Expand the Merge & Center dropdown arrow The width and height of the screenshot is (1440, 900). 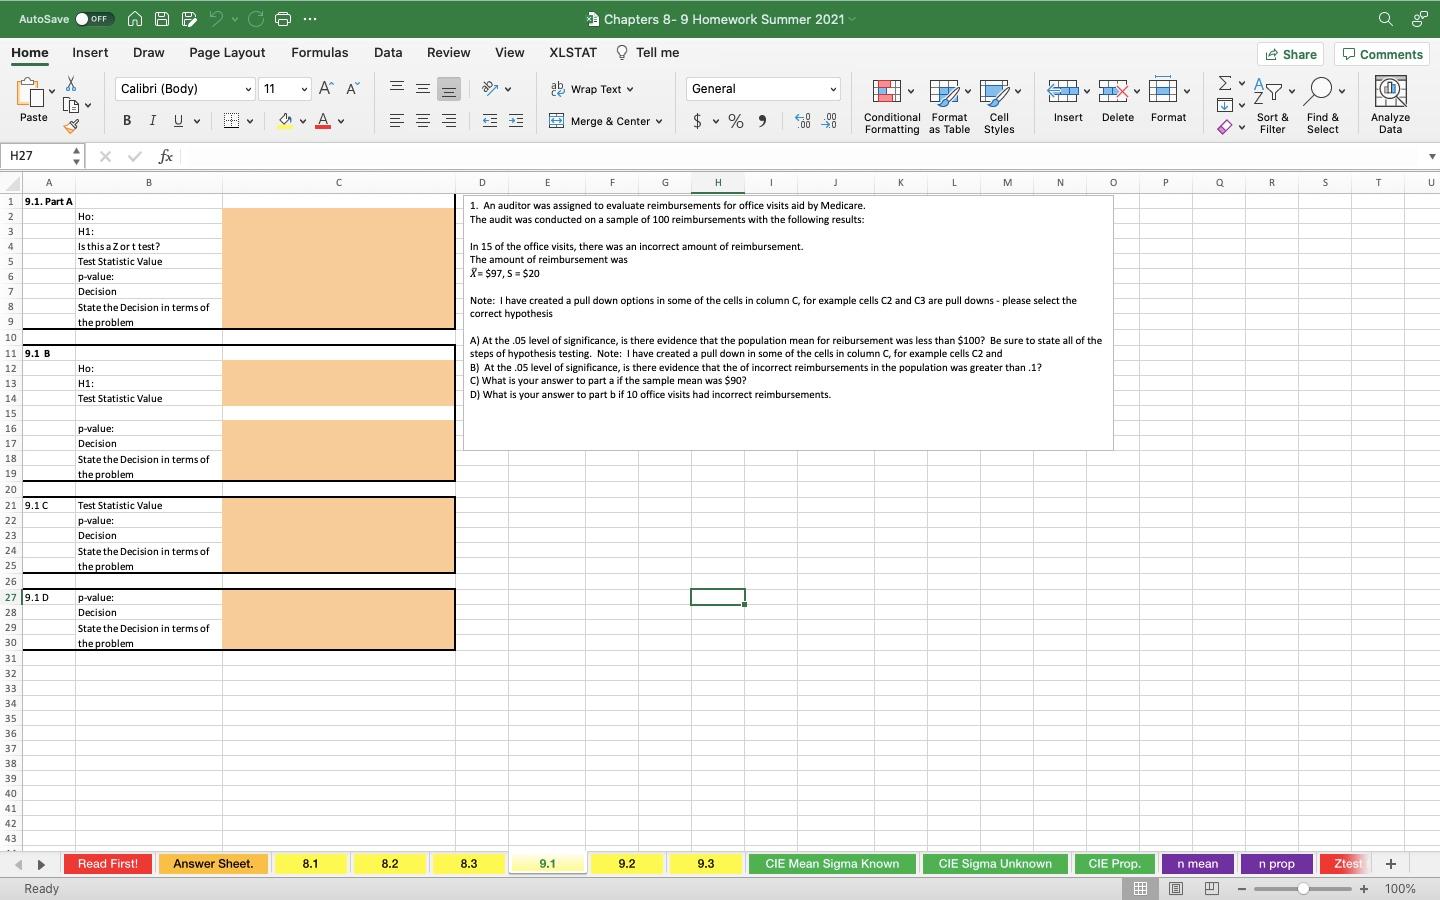click(x=659, y=121)
